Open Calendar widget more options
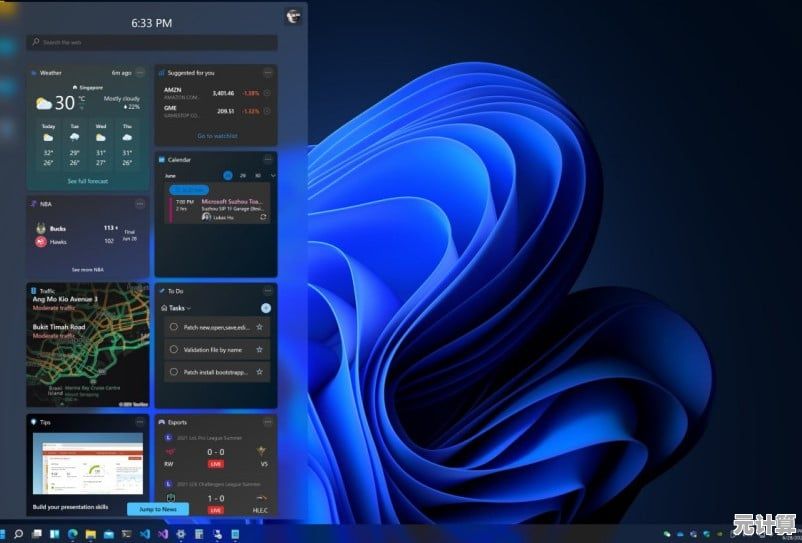Image resolution: width=802 pixels, height=543 pixels. click(x=268, y=159)
